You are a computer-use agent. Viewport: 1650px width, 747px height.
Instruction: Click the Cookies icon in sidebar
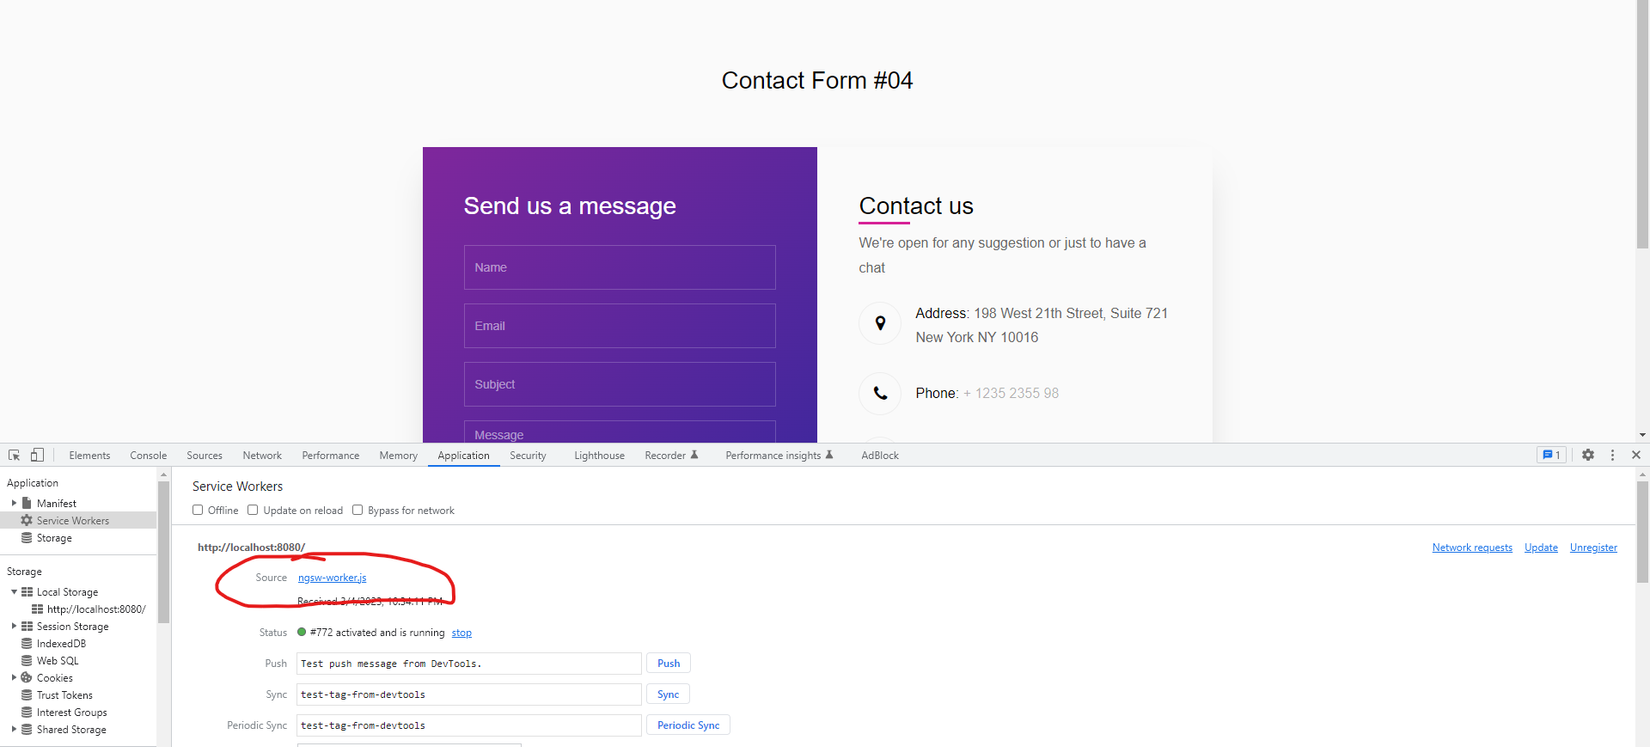coord(27,678)
